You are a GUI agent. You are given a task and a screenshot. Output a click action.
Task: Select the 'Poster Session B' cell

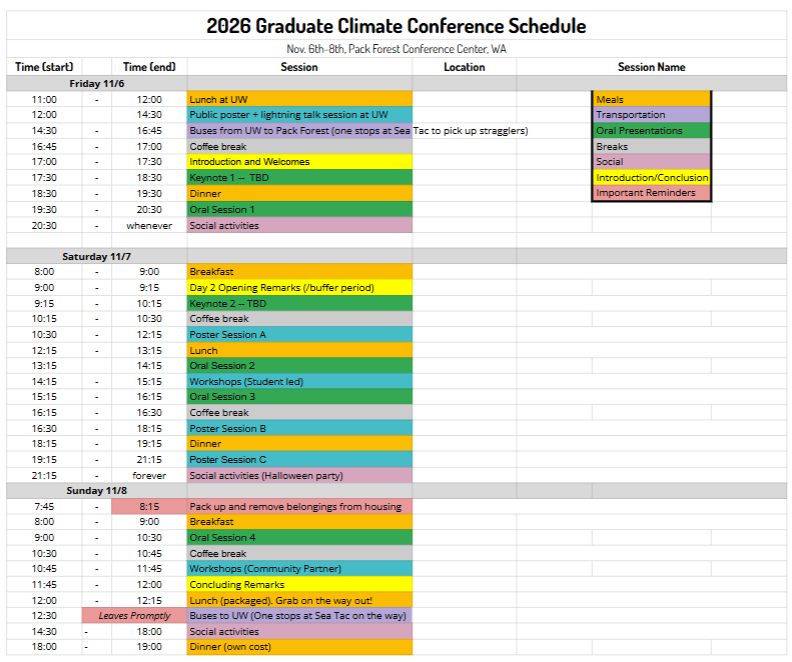pyautogui.click(x=300, y=428)
